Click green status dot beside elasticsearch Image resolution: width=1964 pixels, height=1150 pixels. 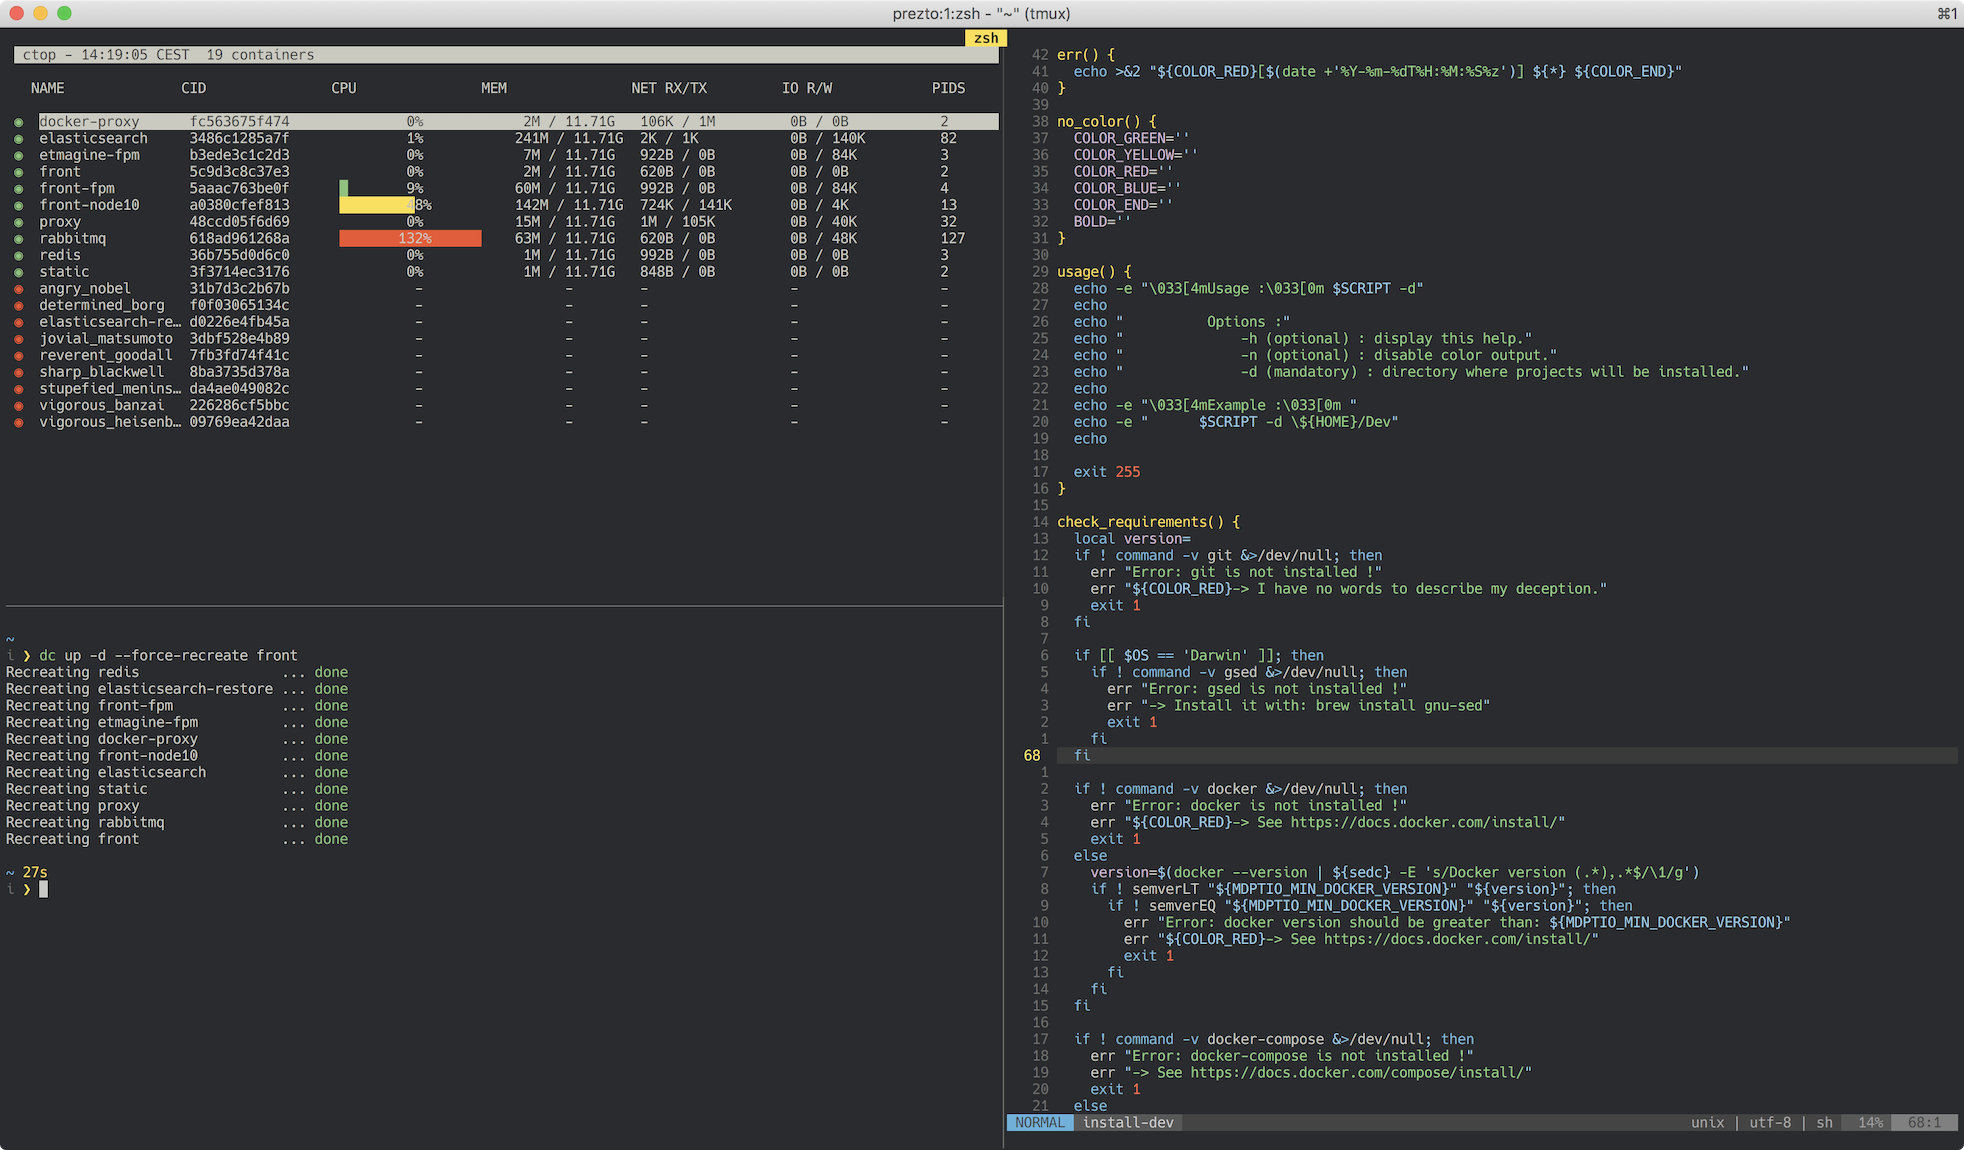click(18, 139)
